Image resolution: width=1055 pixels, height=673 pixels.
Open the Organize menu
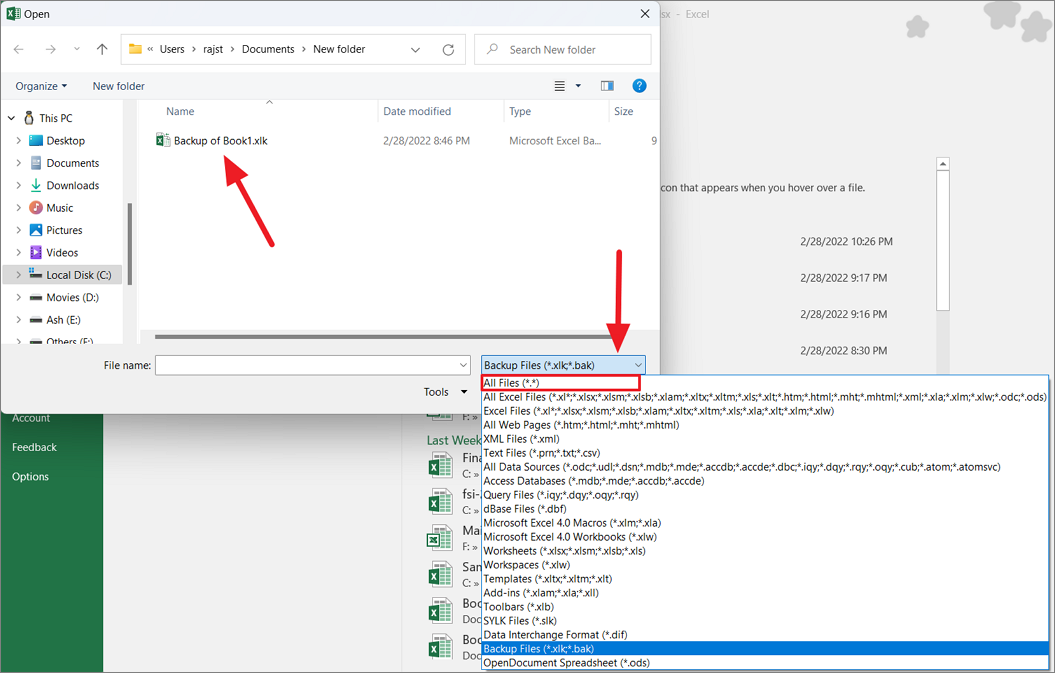tap(41, 86)
